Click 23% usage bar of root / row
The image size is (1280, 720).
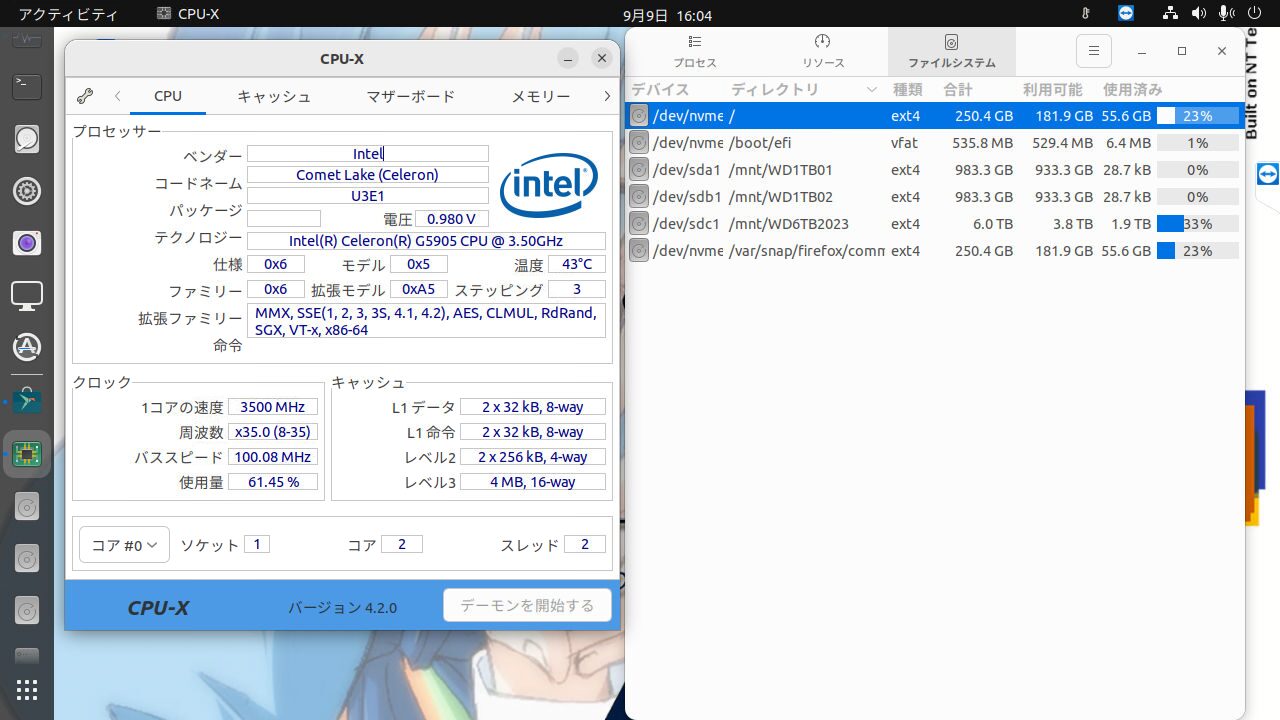tap(1197, 116)
